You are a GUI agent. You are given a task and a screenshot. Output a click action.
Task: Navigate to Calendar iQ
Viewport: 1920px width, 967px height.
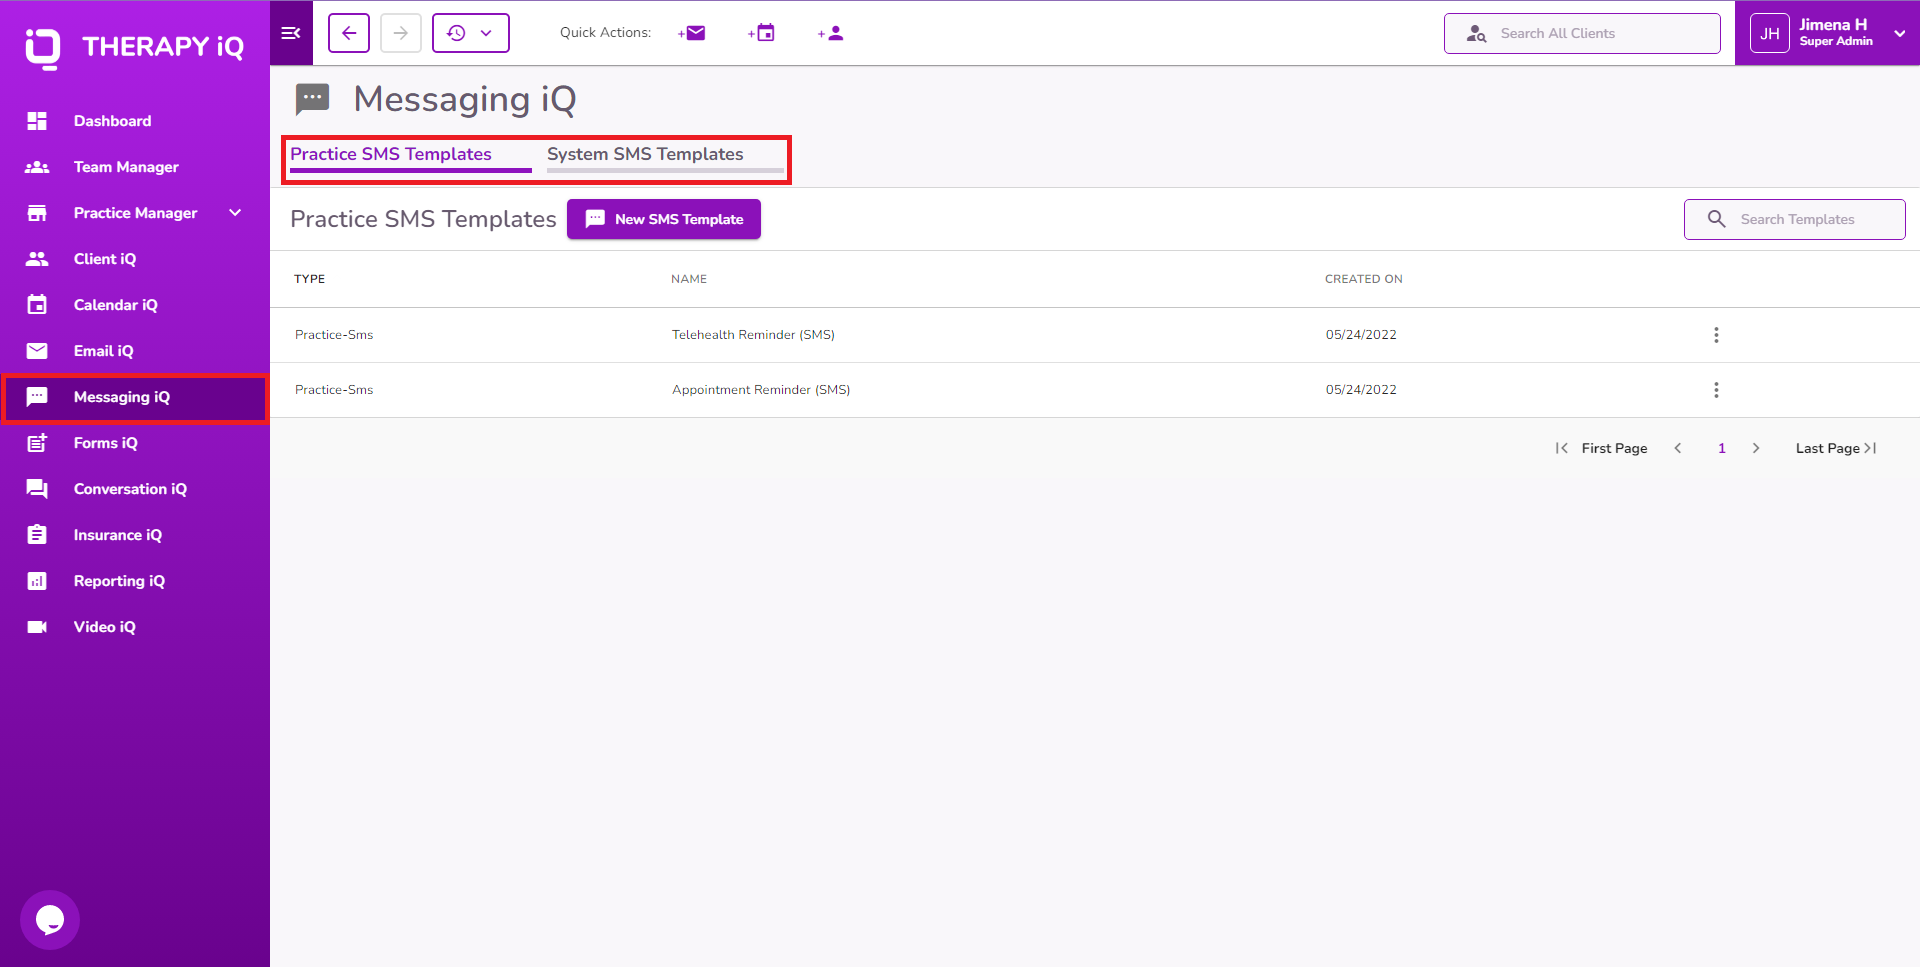(x=114, y=304)
